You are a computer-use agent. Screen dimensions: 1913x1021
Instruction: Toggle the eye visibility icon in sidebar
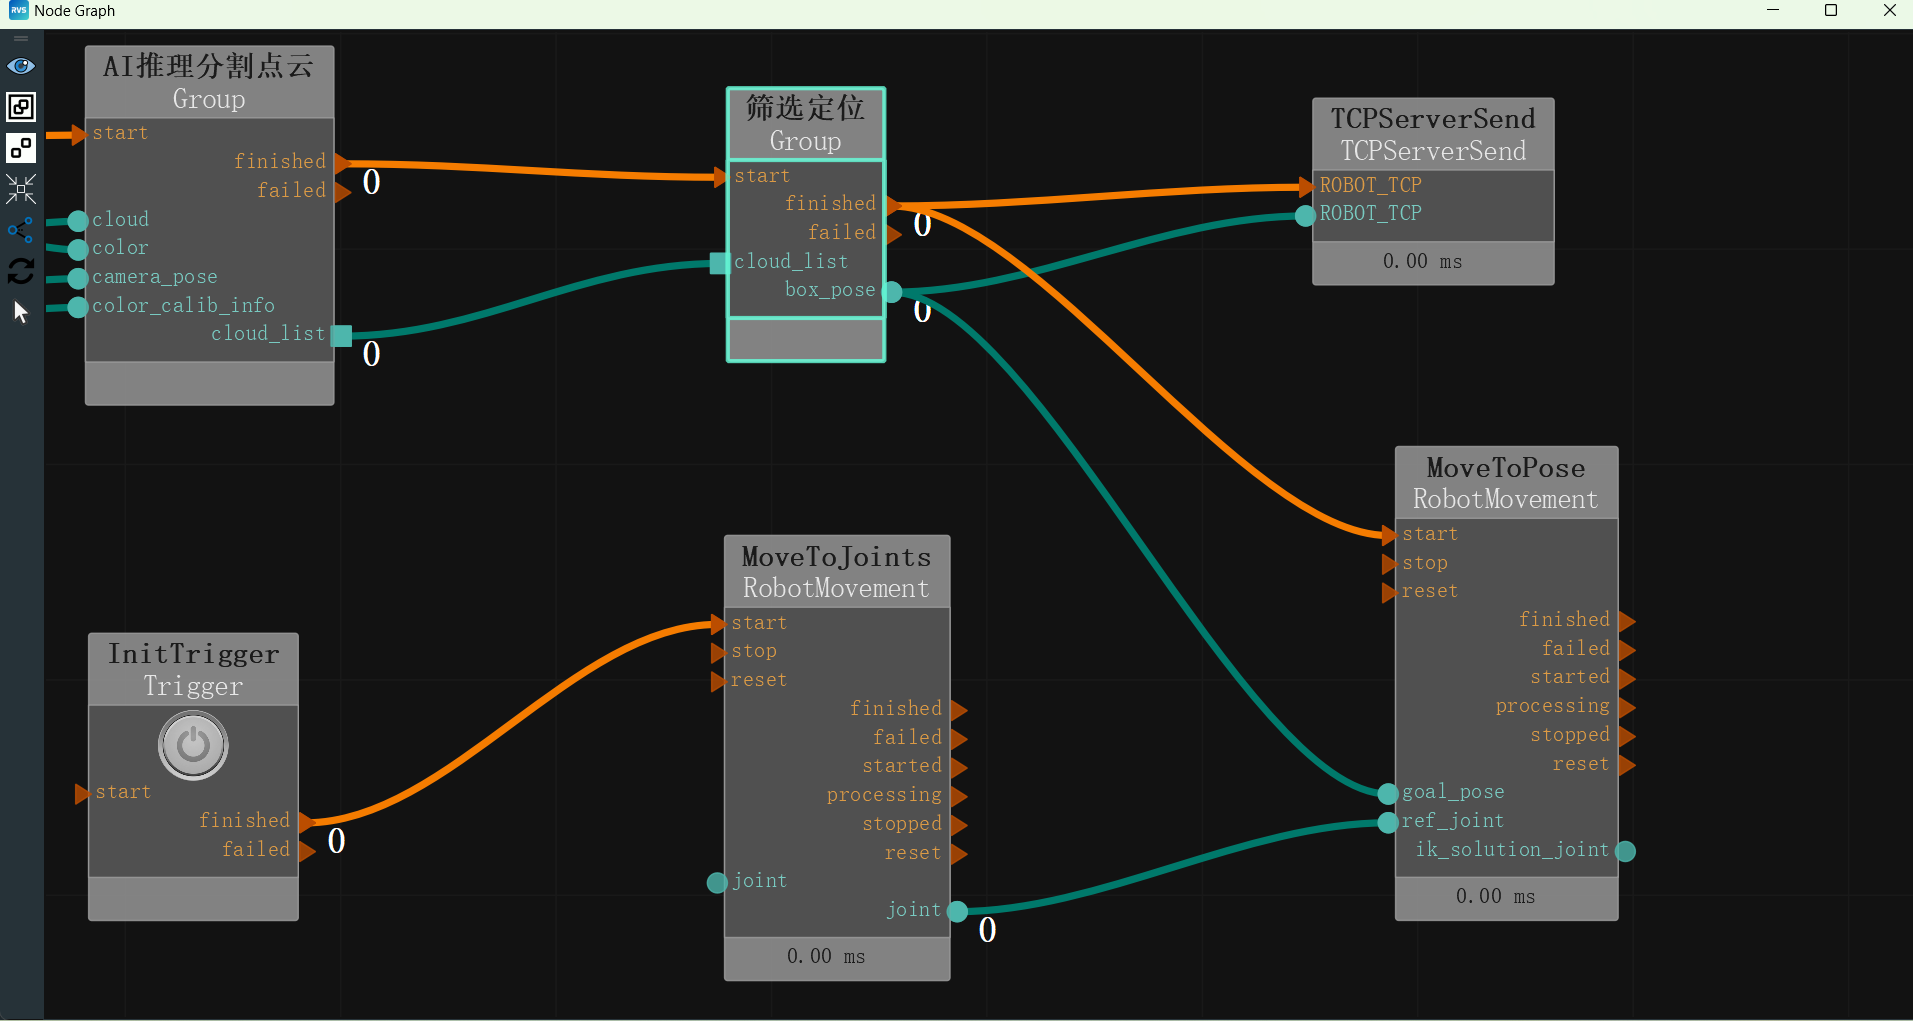tap(21, 66)
